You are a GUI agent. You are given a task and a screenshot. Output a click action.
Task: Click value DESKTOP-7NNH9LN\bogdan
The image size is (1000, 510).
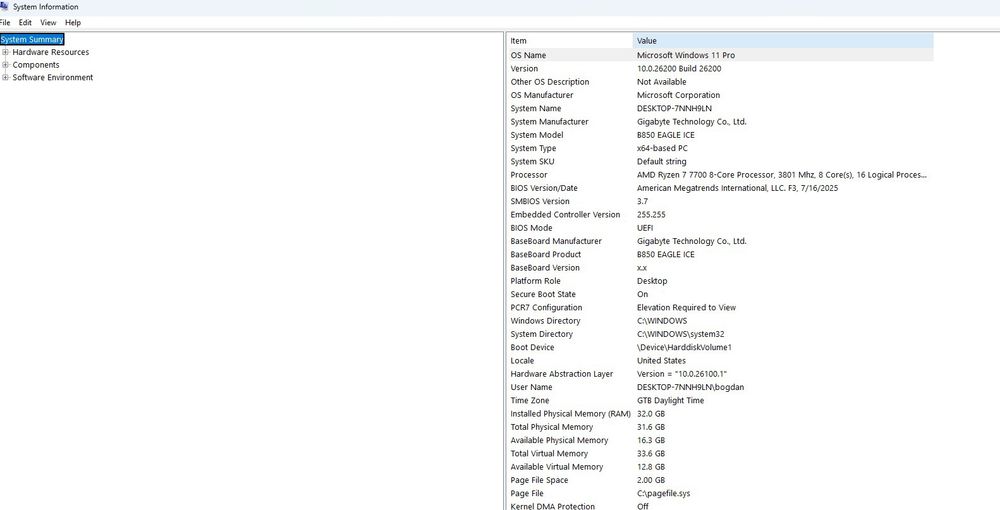(x=691, y=388)
